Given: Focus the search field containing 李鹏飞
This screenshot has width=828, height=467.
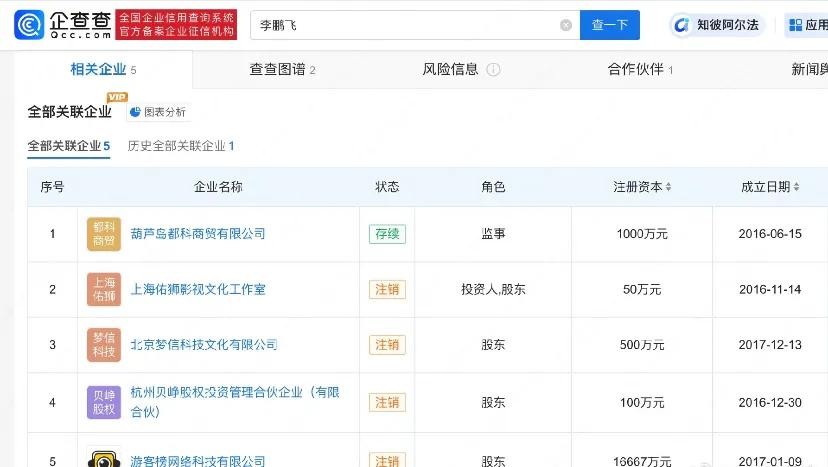Looking at the screenshot, I should tap(400, 25).
